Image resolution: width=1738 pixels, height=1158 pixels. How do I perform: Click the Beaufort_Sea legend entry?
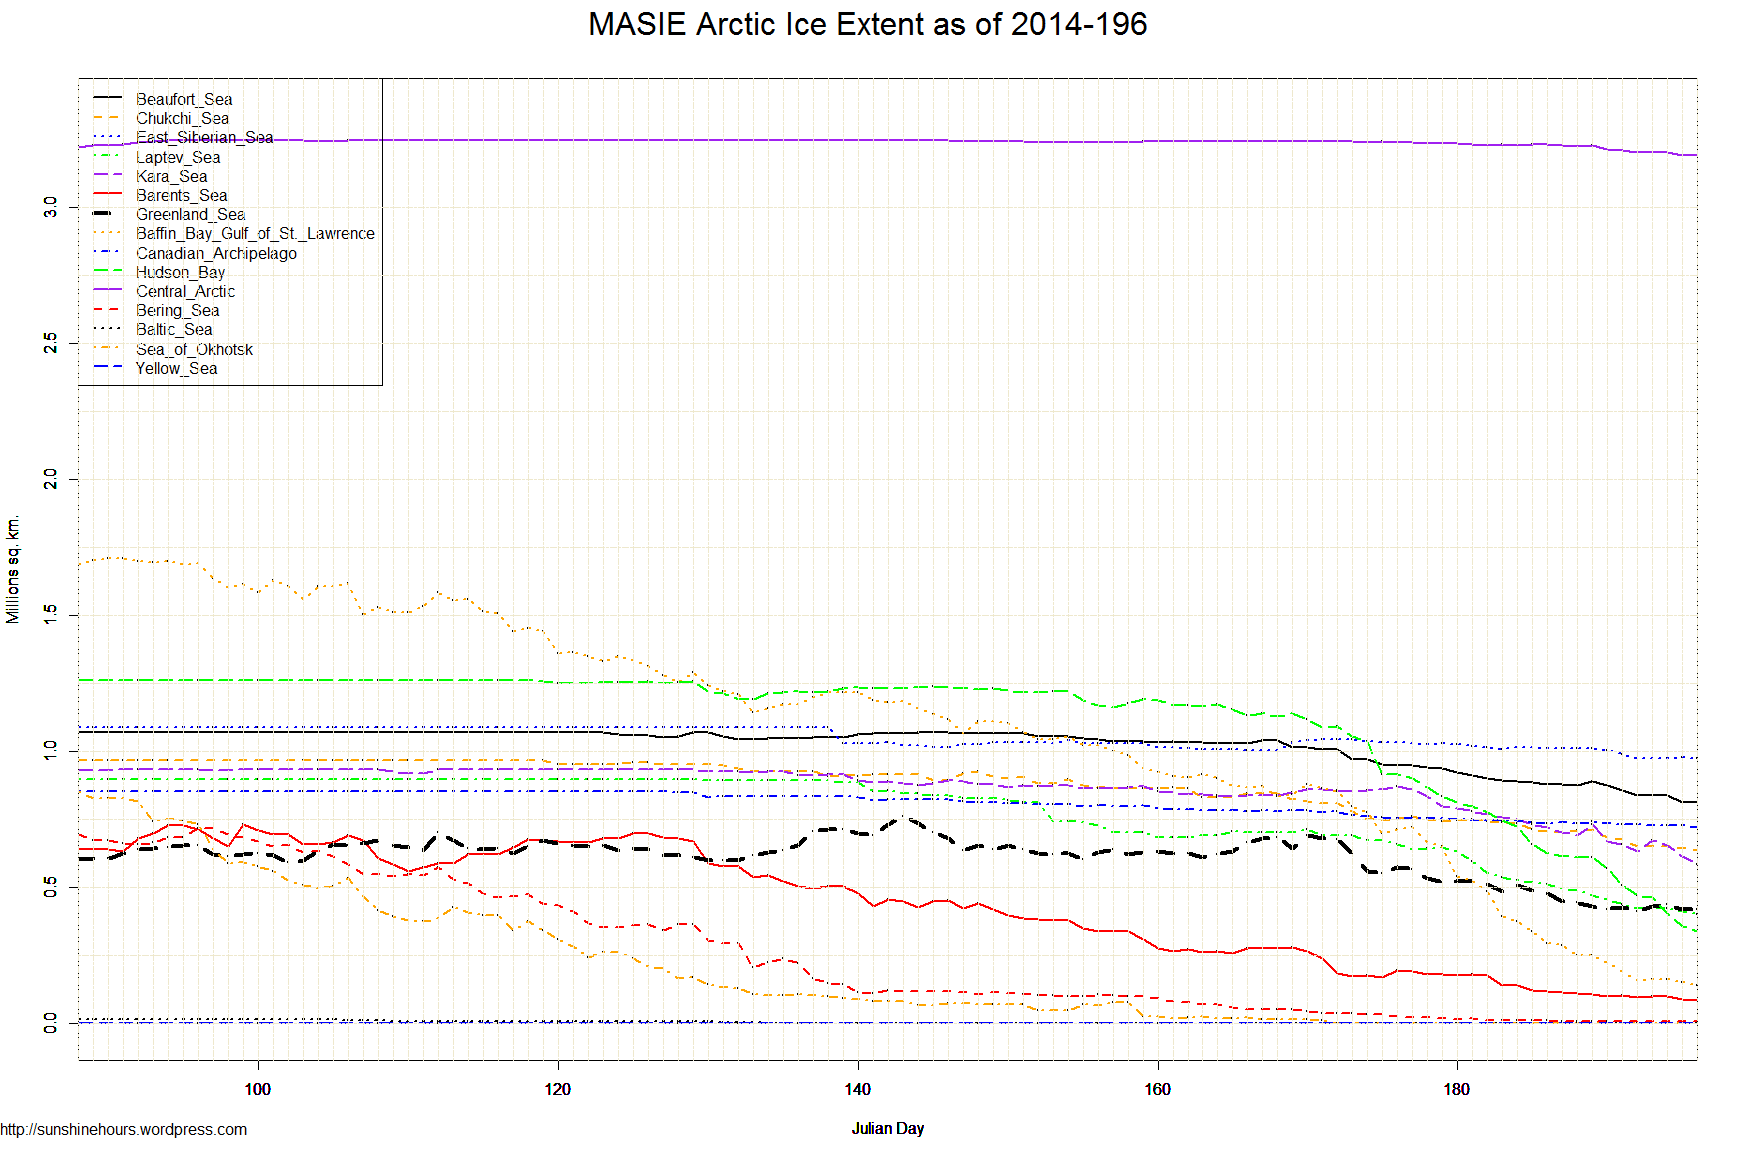[184, 99]
